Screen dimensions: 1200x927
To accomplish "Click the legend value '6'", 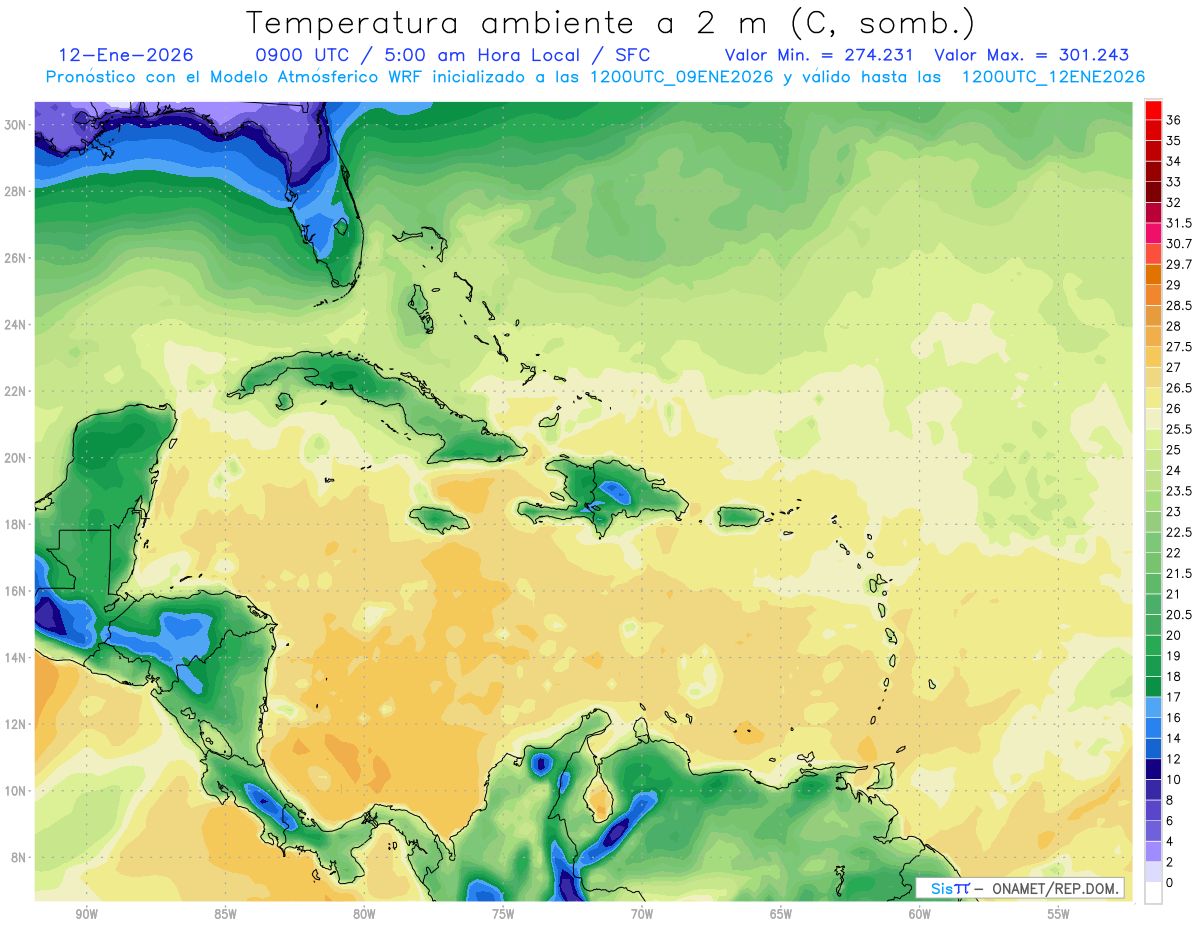I will coord(1170,820).
